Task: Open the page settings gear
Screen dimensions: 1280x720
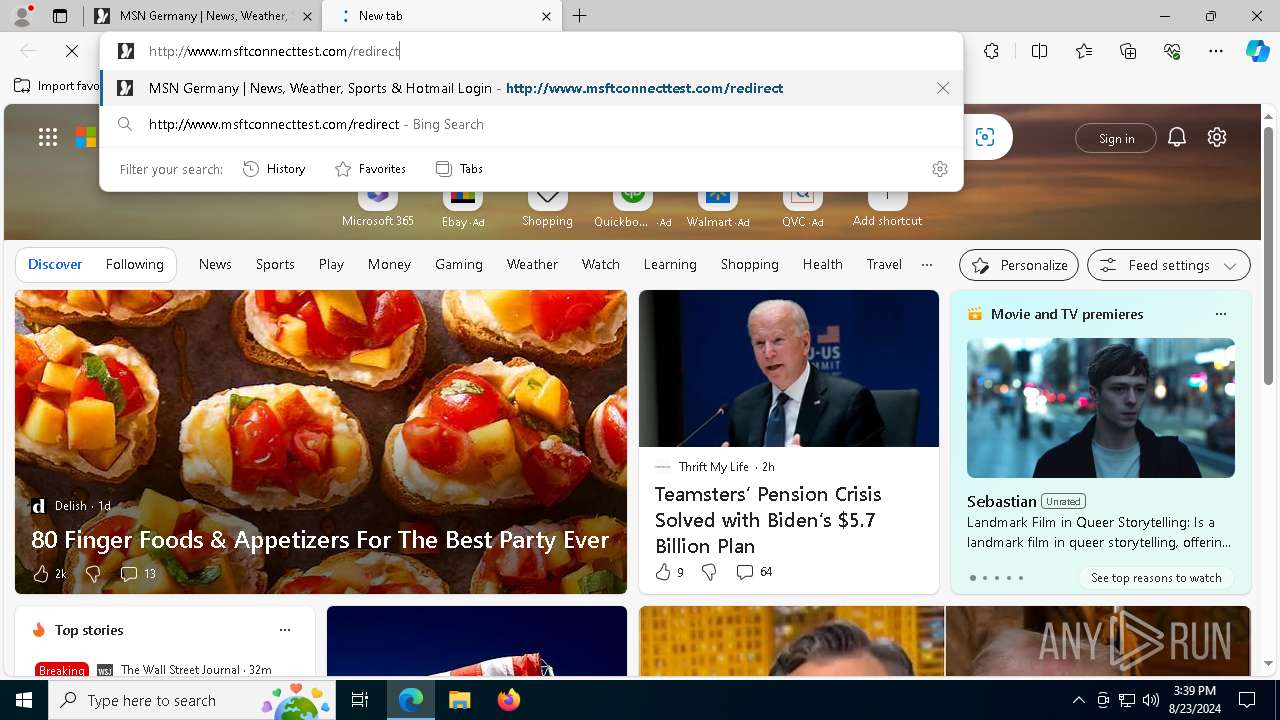Action: tap(1217, 137)
